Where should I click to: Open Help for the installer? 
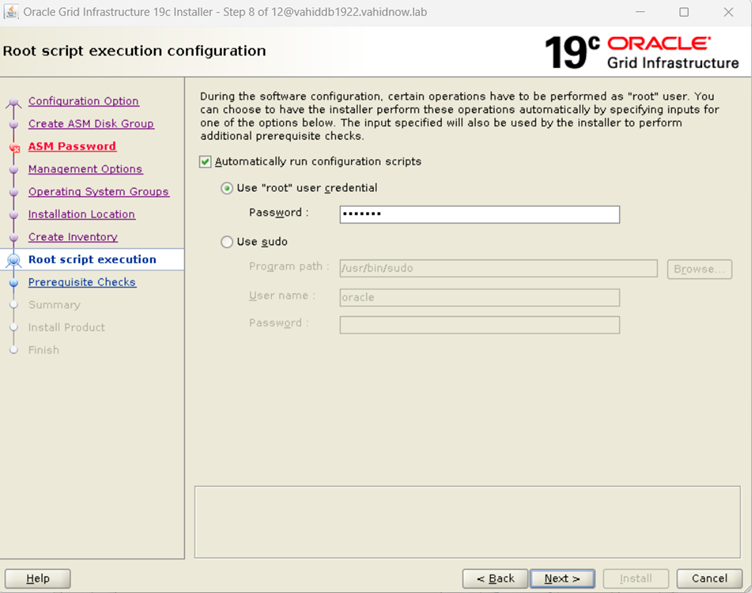click(37, 578)
